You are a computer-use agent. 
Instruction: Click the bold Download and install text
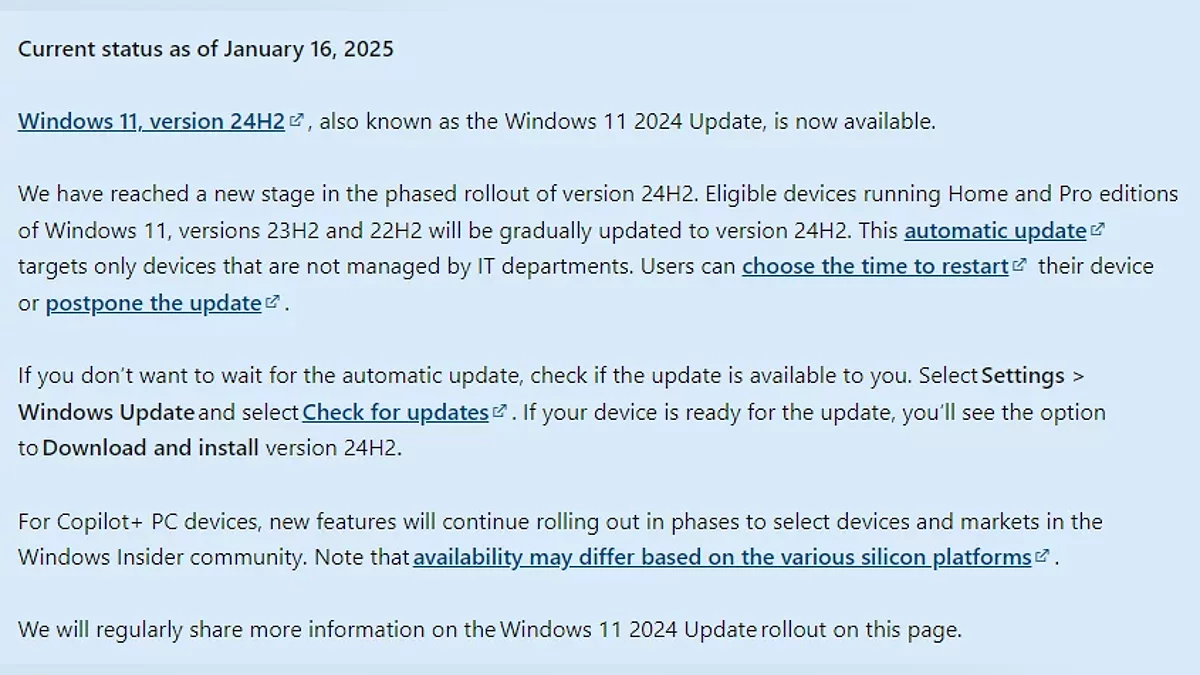[150, 448]
